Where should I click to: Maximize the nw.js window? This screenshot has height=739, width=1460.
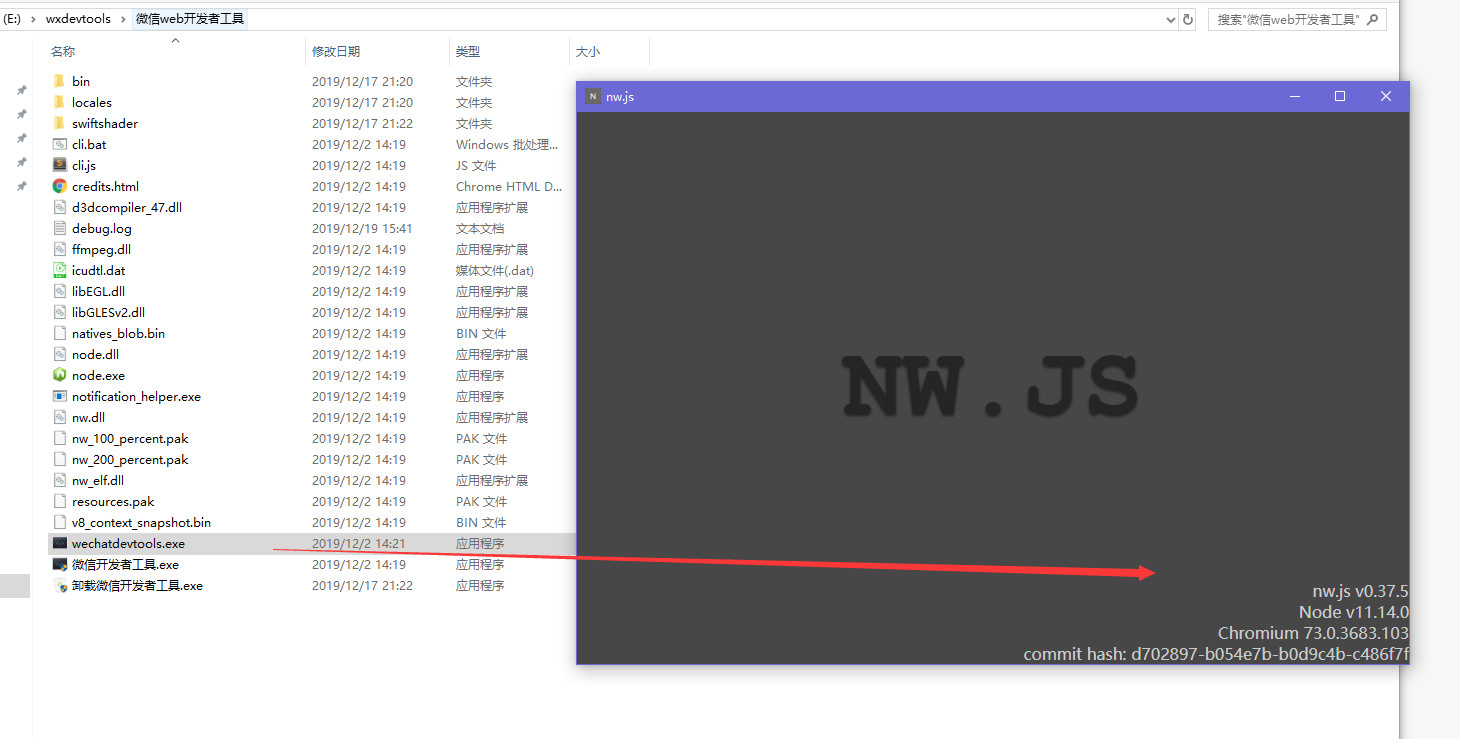(x=1340, y=96)
